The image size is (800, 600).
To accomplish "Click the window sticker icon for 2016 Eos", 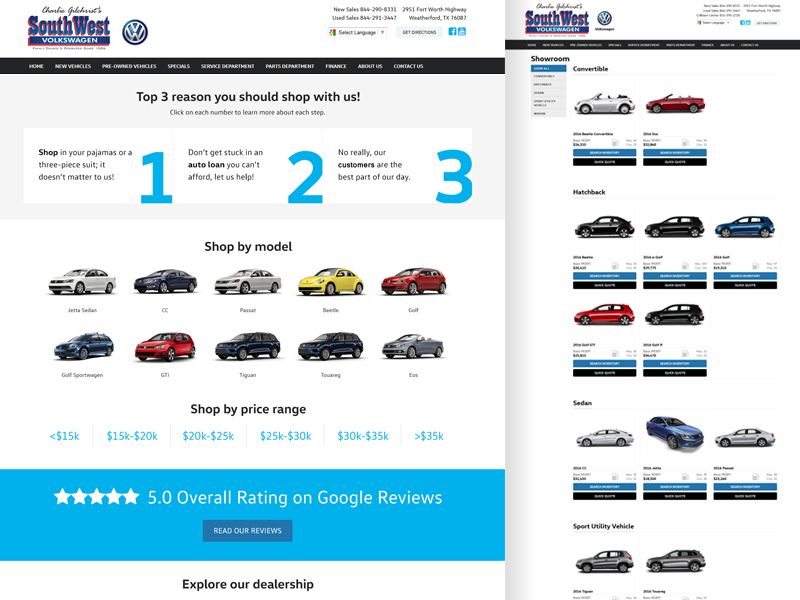I will click(686, 142).
